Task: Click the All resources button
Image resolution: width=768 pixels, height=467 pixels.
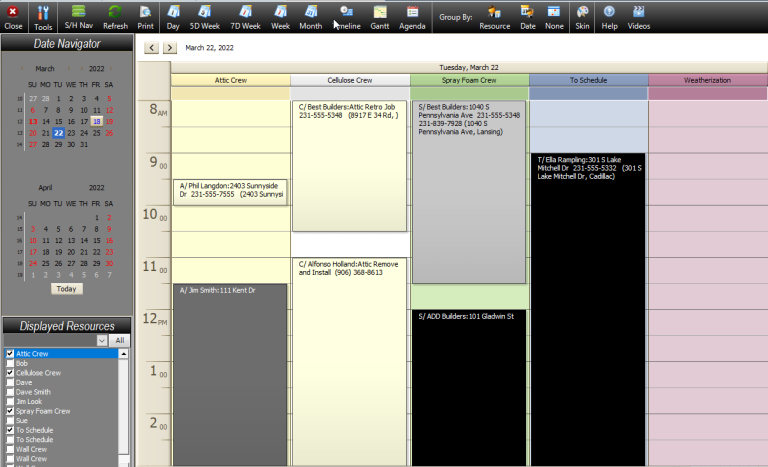Action: coord(119,341)
